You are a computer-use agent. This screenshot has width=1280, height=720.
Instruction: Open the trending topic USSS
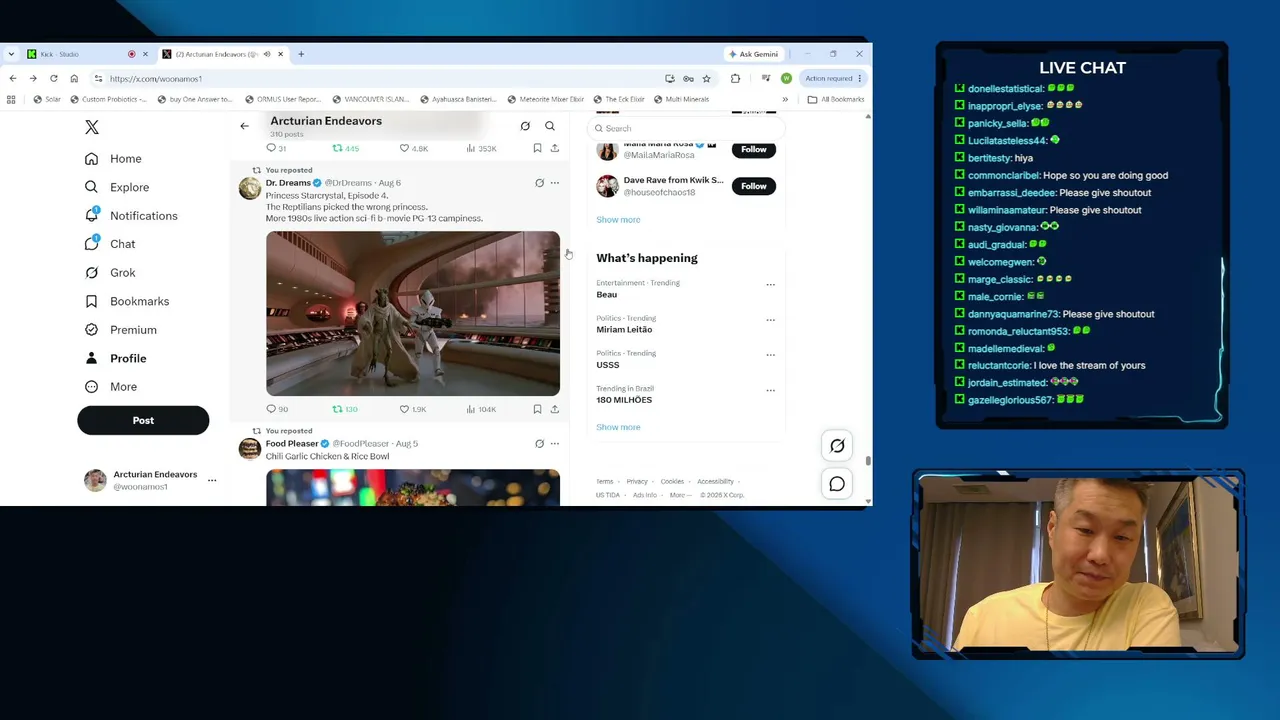click(x=608, y=365)
